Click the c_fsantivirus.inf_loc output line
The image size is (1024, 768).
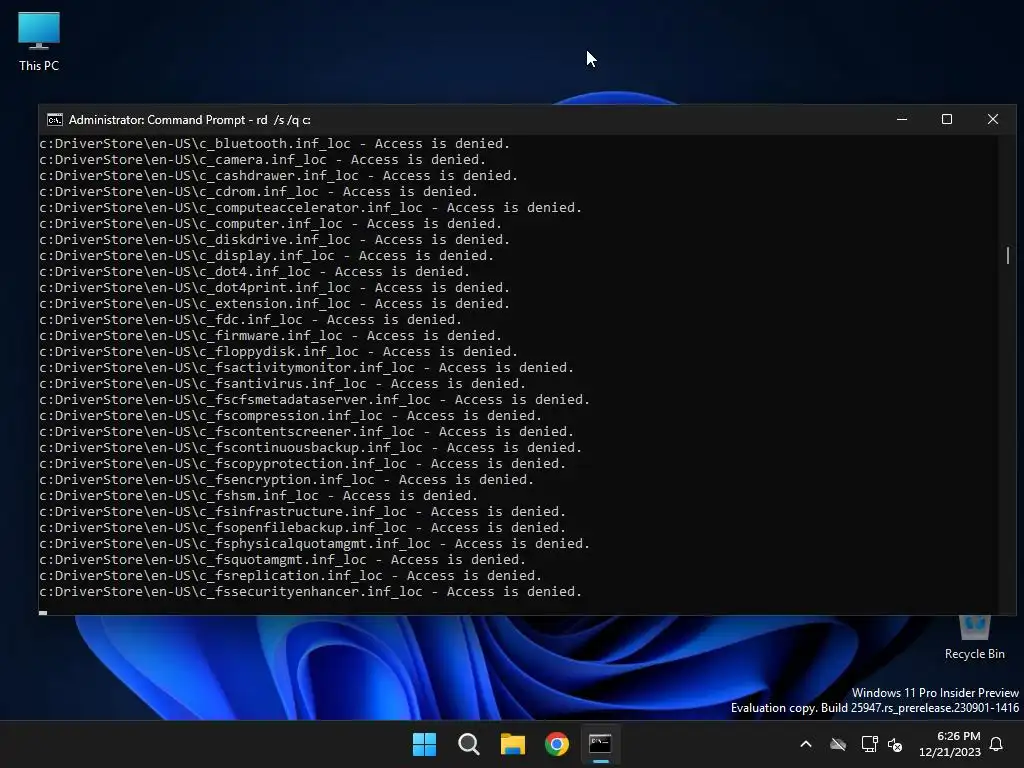click(282, 383)
